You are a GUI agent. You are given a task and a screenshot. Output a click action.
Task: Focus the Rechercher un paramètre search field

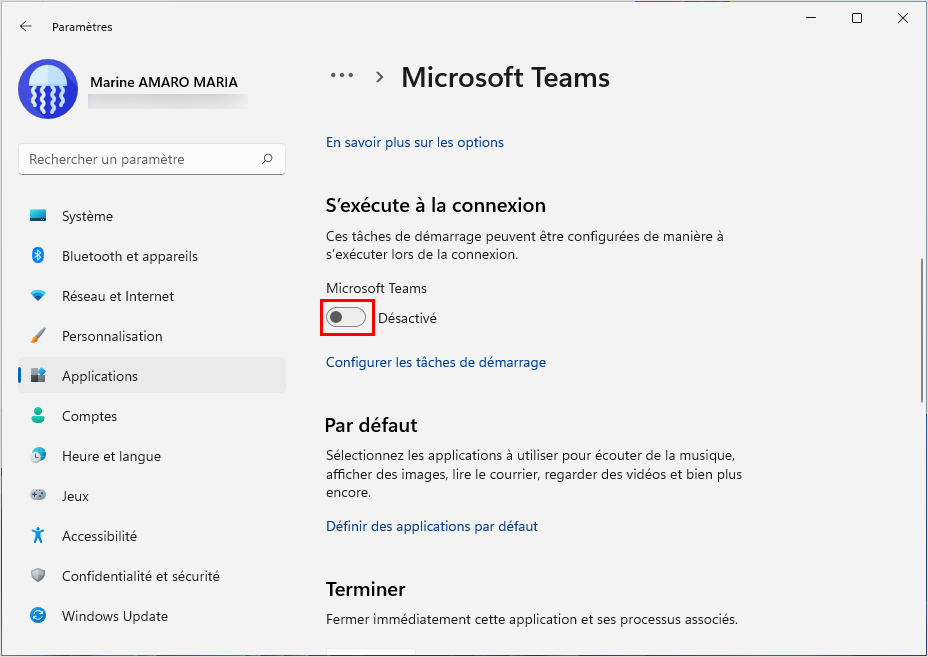[152, 159]
